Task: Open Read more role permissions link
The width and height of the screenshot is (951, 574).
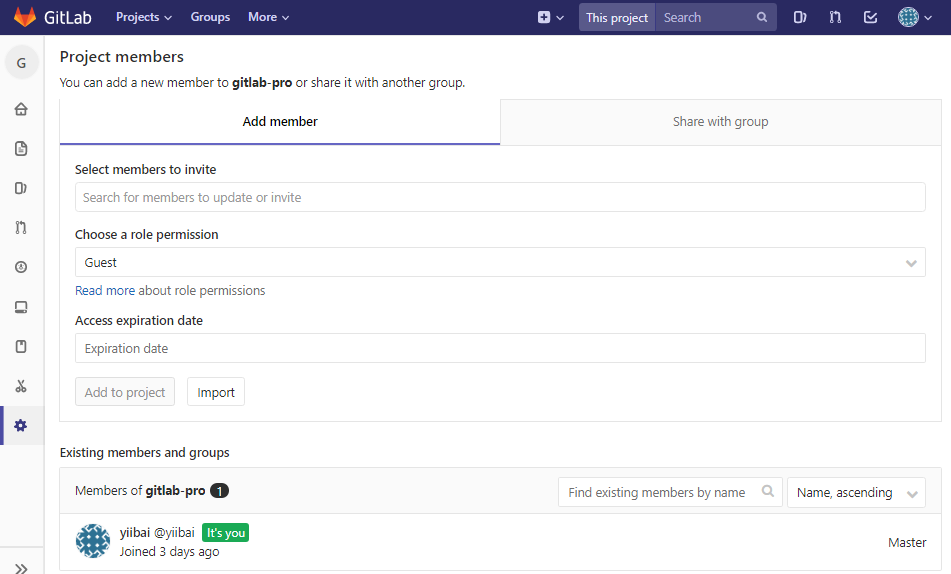Action: [105, 291]
